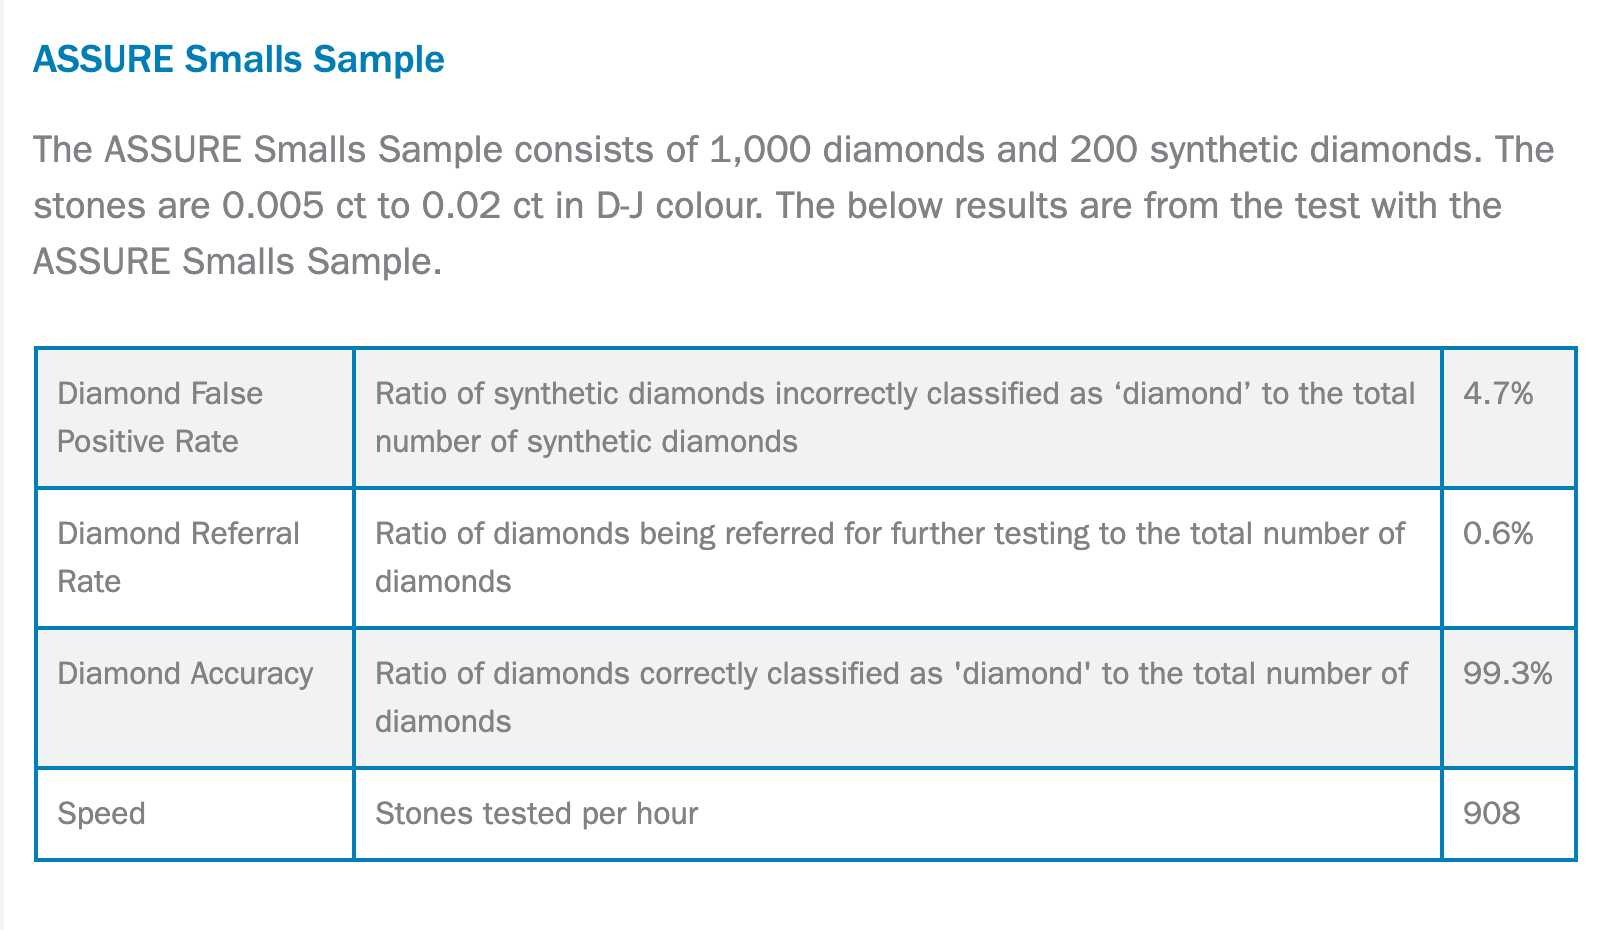
Task: Click the diamonds referred for further testing text
Action: point(890,558)
